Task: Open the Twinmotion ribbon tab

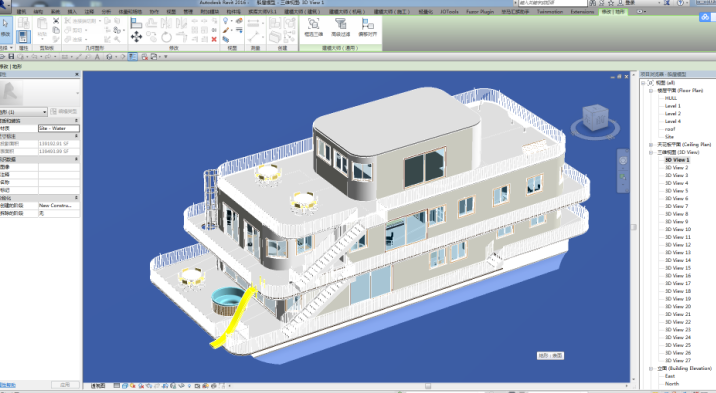Action: click(x=550, y=11)
